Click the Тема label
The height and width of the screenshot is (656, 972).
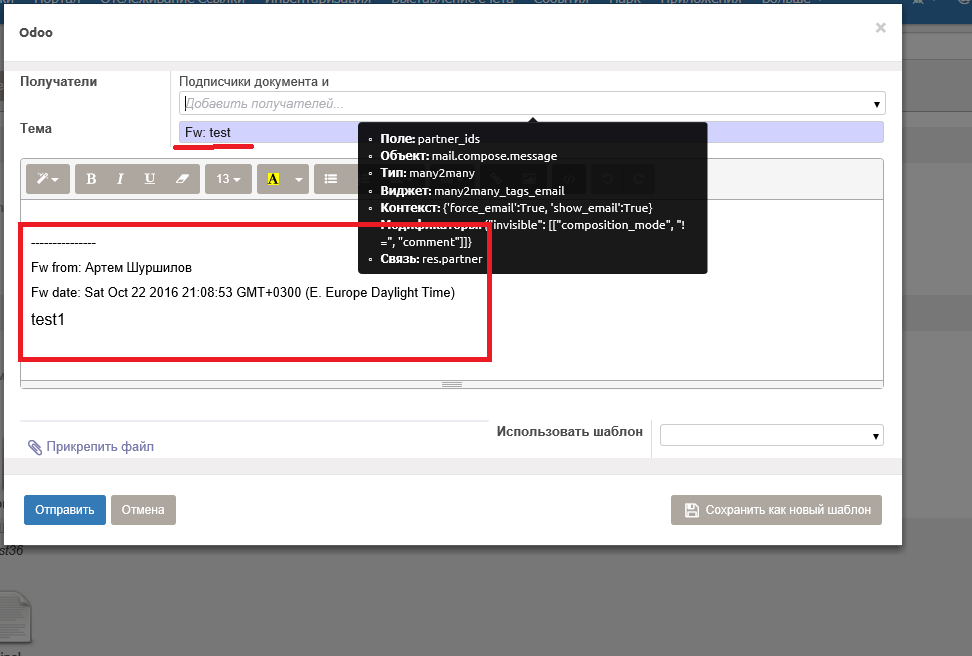[36, 128]
